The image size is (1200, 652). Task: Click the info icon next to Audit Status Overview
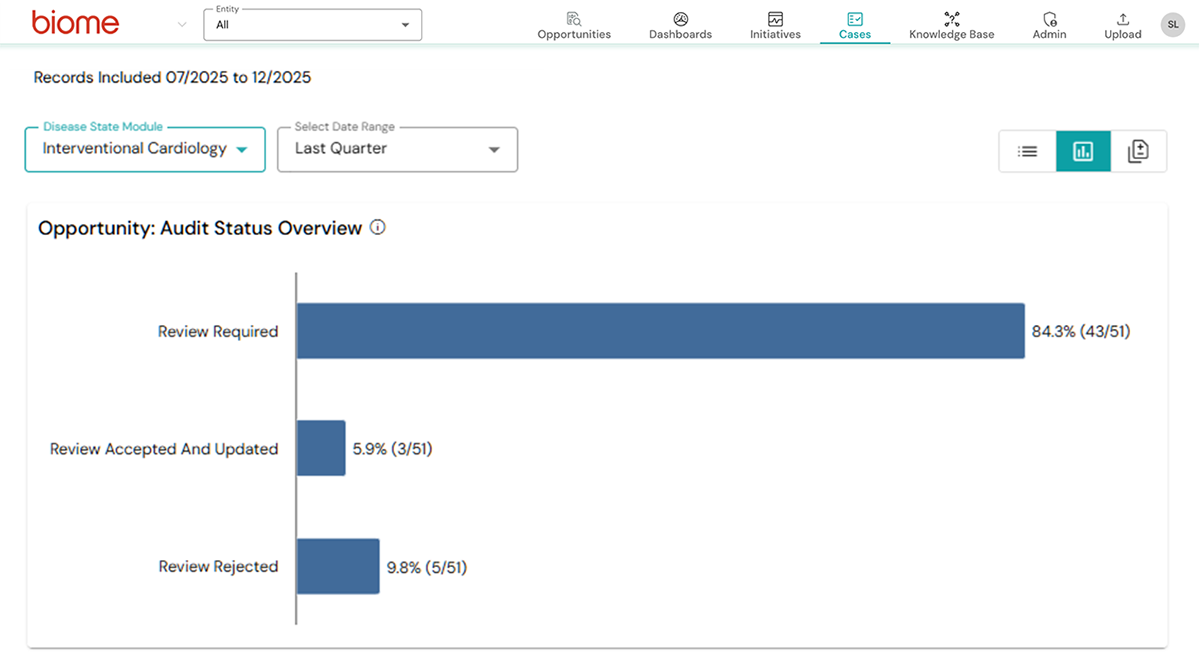click(x=377, y=228)
